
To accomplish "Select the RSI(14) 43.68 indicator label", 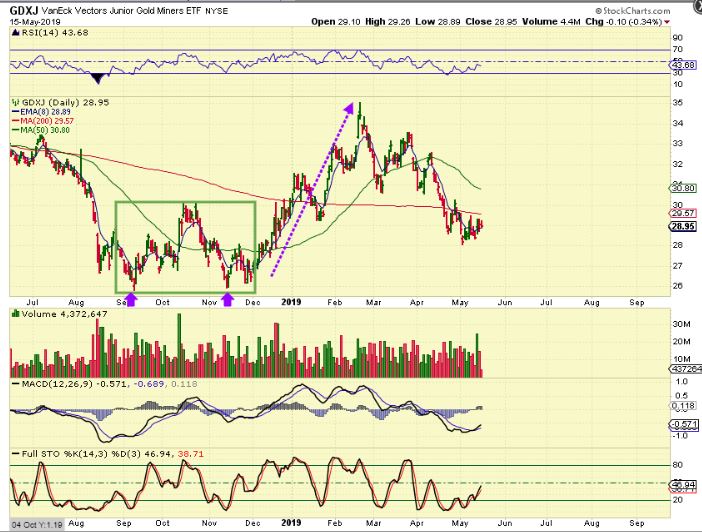I will pyautogui.click(x=54, y=32).
